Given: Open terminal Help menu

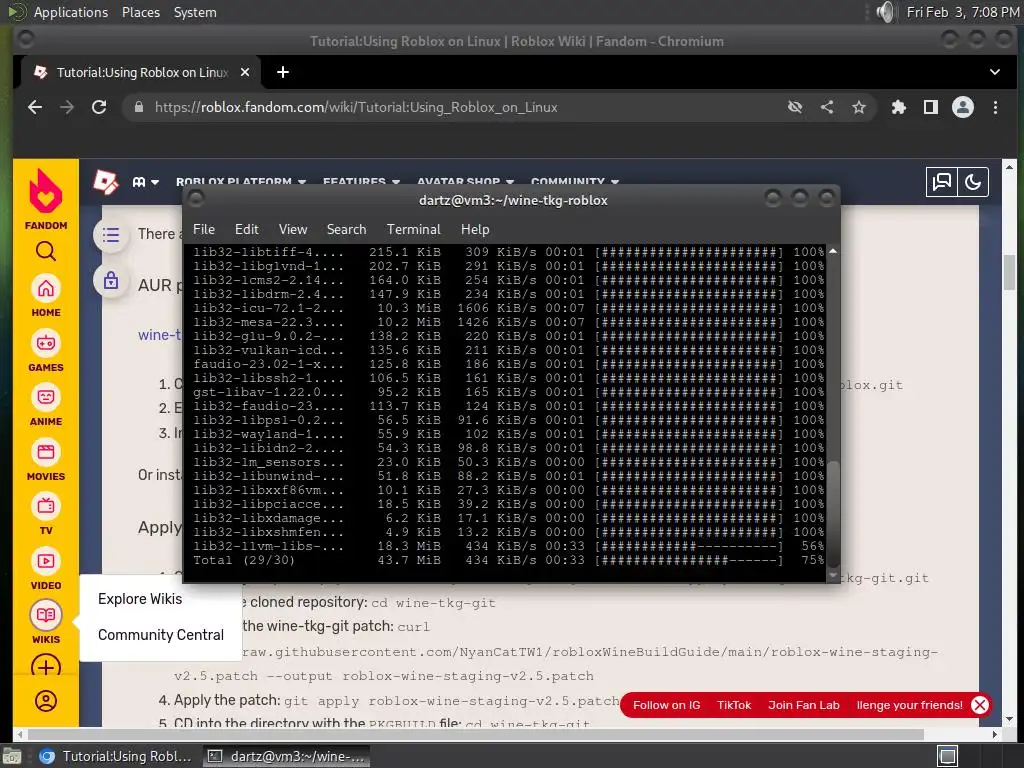Looking at the screenshot, I should coord(475,229).
